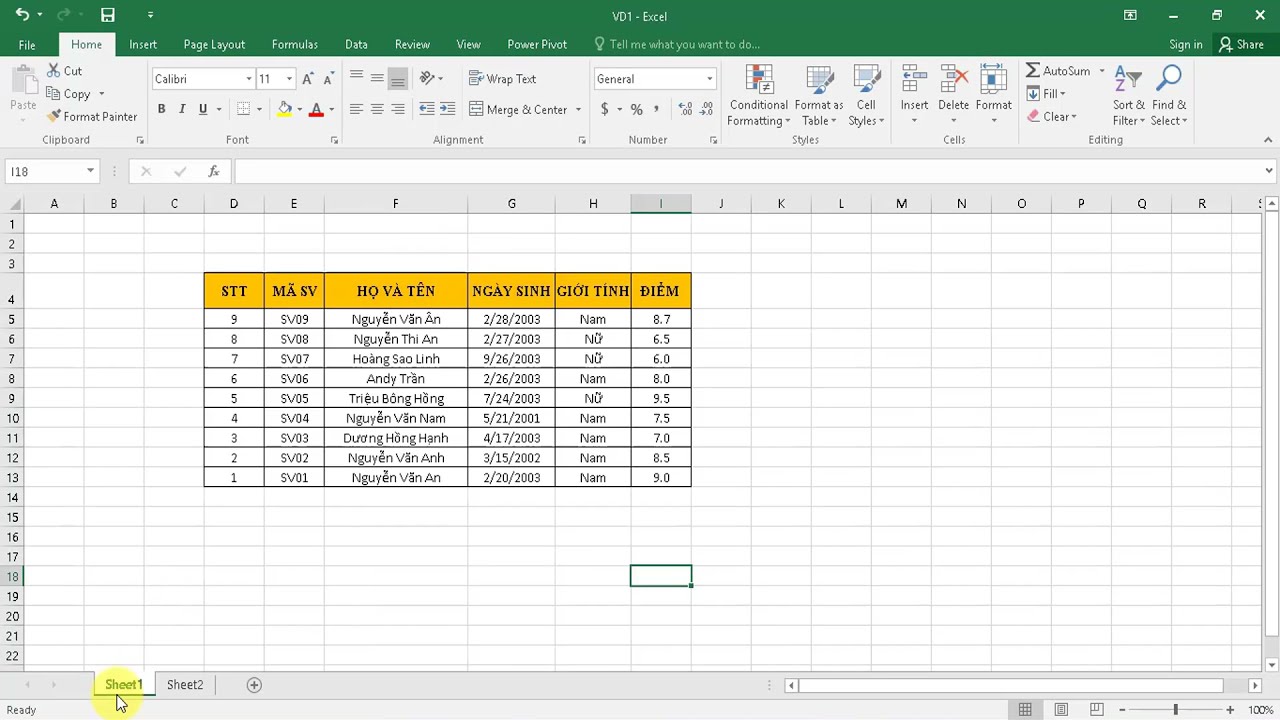
Task: Click the Cut scissors button
Action: tap(65, 71)
